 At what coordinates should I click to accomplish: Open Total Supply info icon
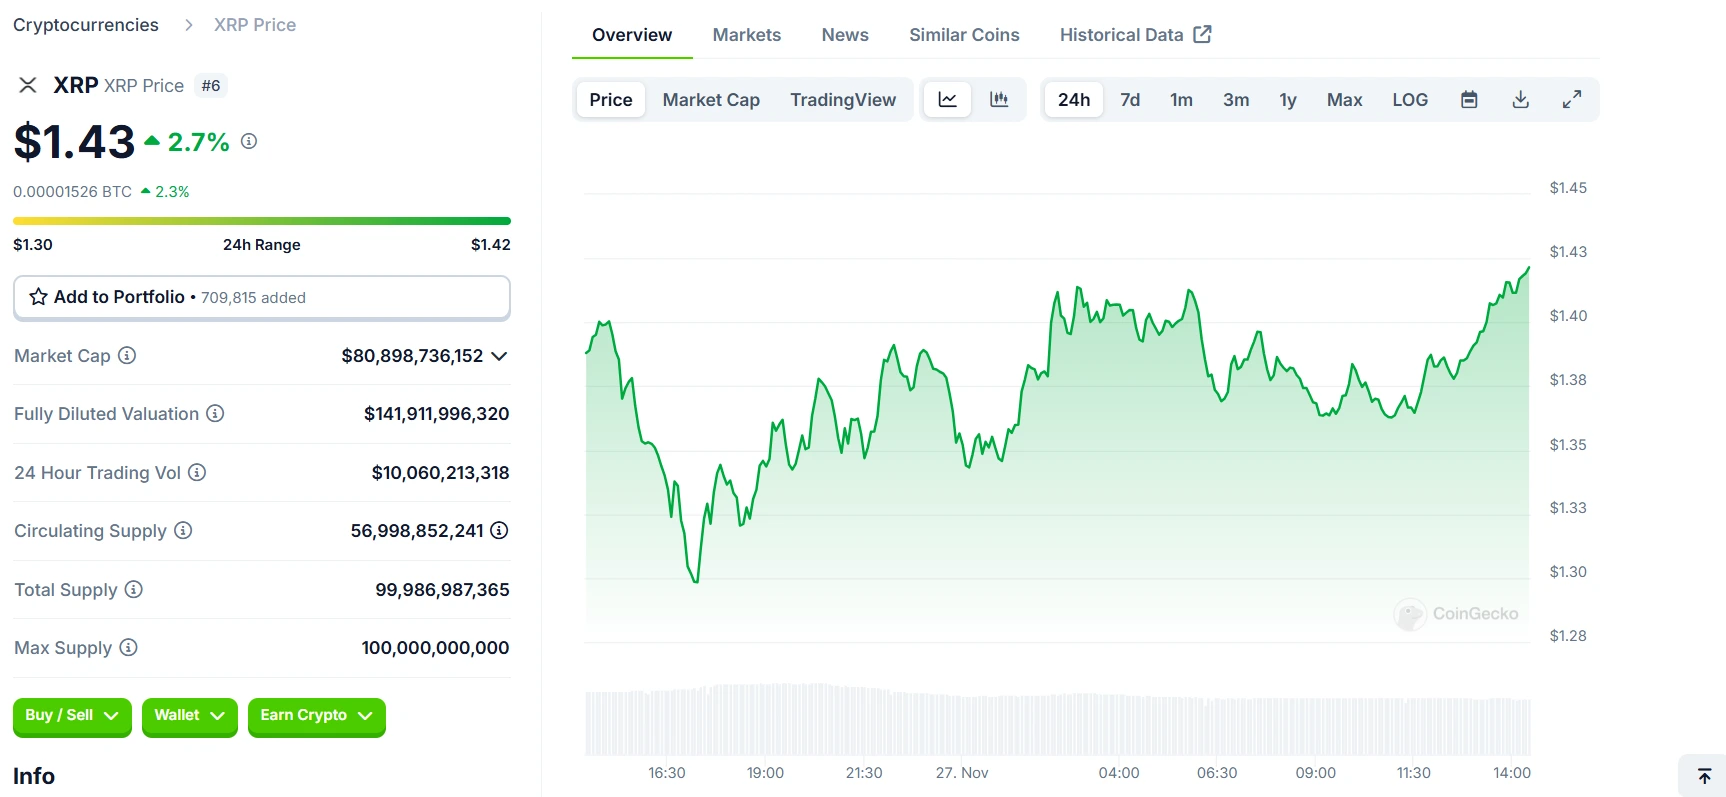133,589
